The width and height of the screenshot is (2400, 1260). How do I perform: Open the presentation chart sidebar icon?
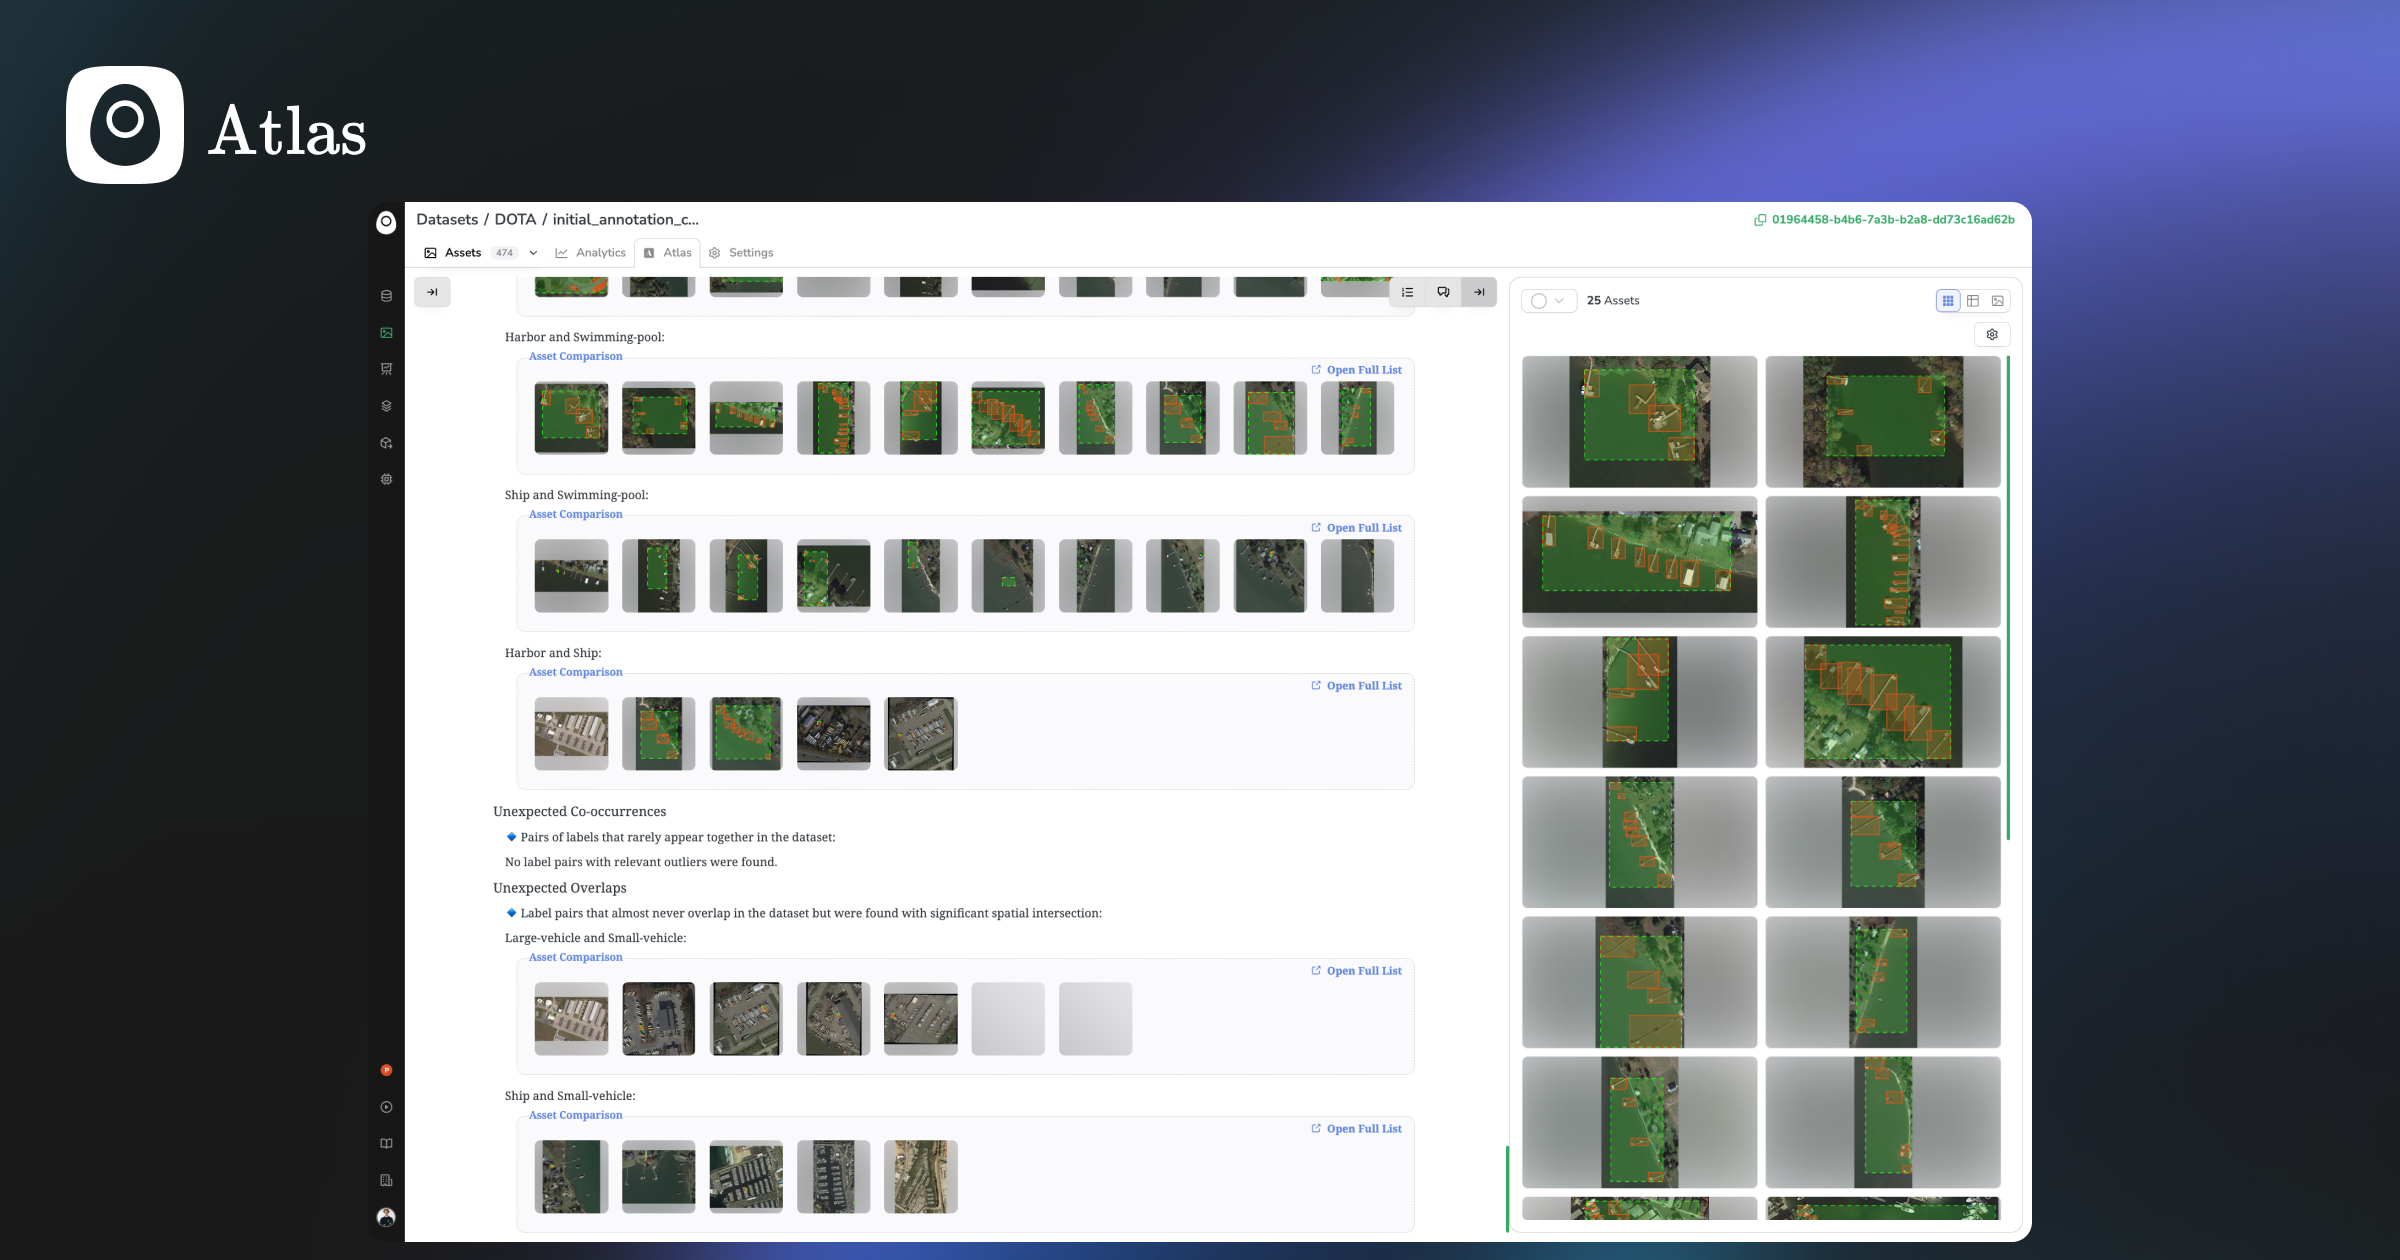(x=386, y=369)
